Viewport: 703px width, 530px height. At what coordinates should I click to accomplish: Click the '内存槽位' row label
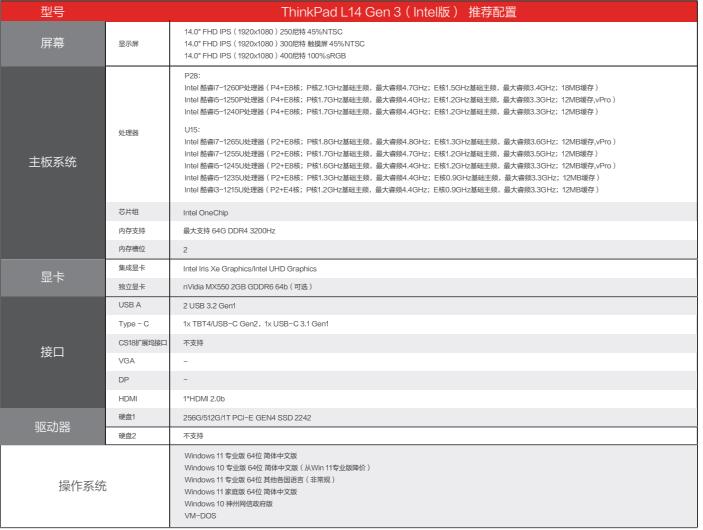[132, 249]
